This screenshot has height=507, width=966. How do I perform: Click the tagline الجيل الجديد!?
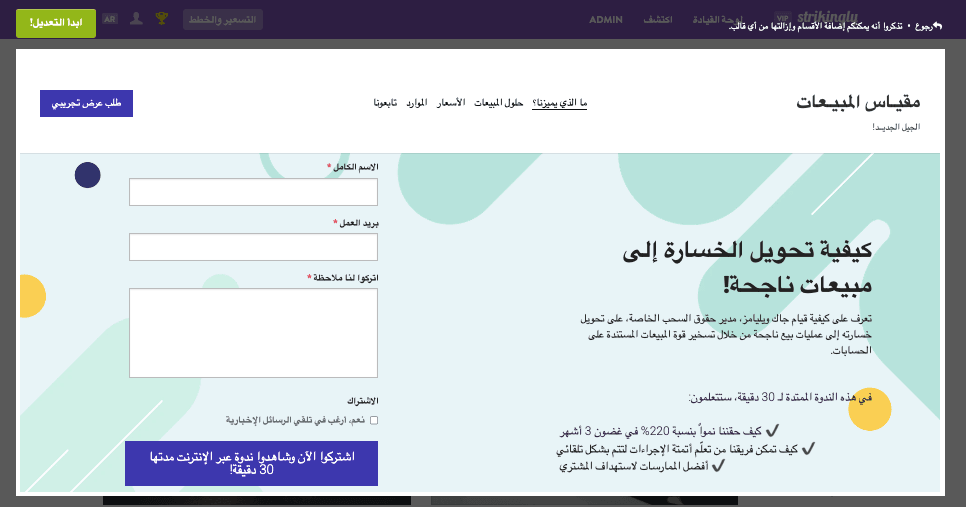896,127
